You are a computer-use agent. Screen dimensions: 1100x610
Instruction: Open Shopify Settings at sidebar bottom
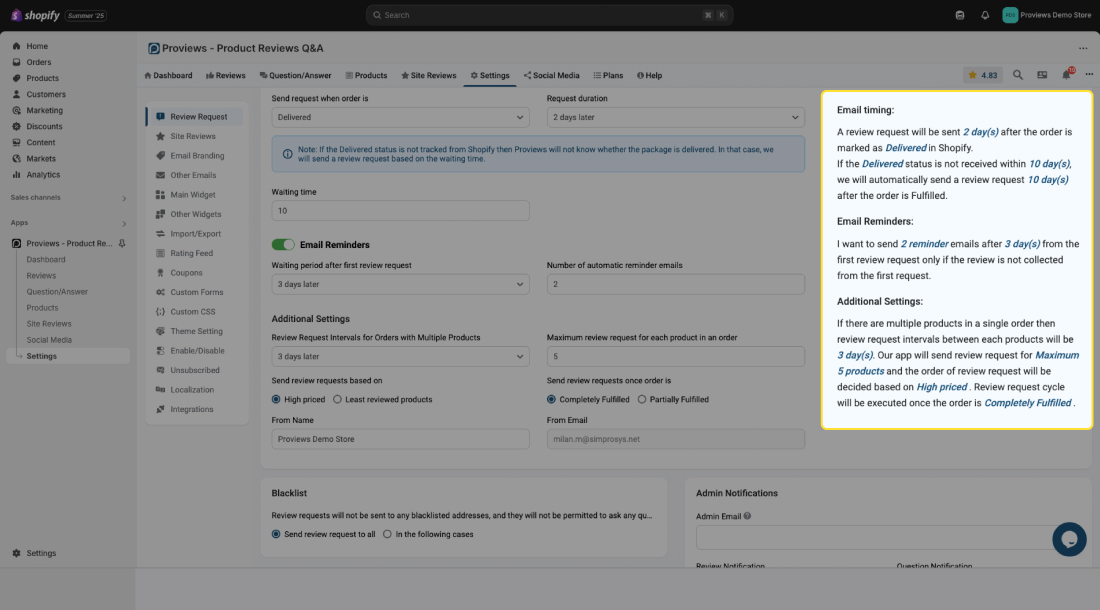pyautogui.click(x=41, y=553)
